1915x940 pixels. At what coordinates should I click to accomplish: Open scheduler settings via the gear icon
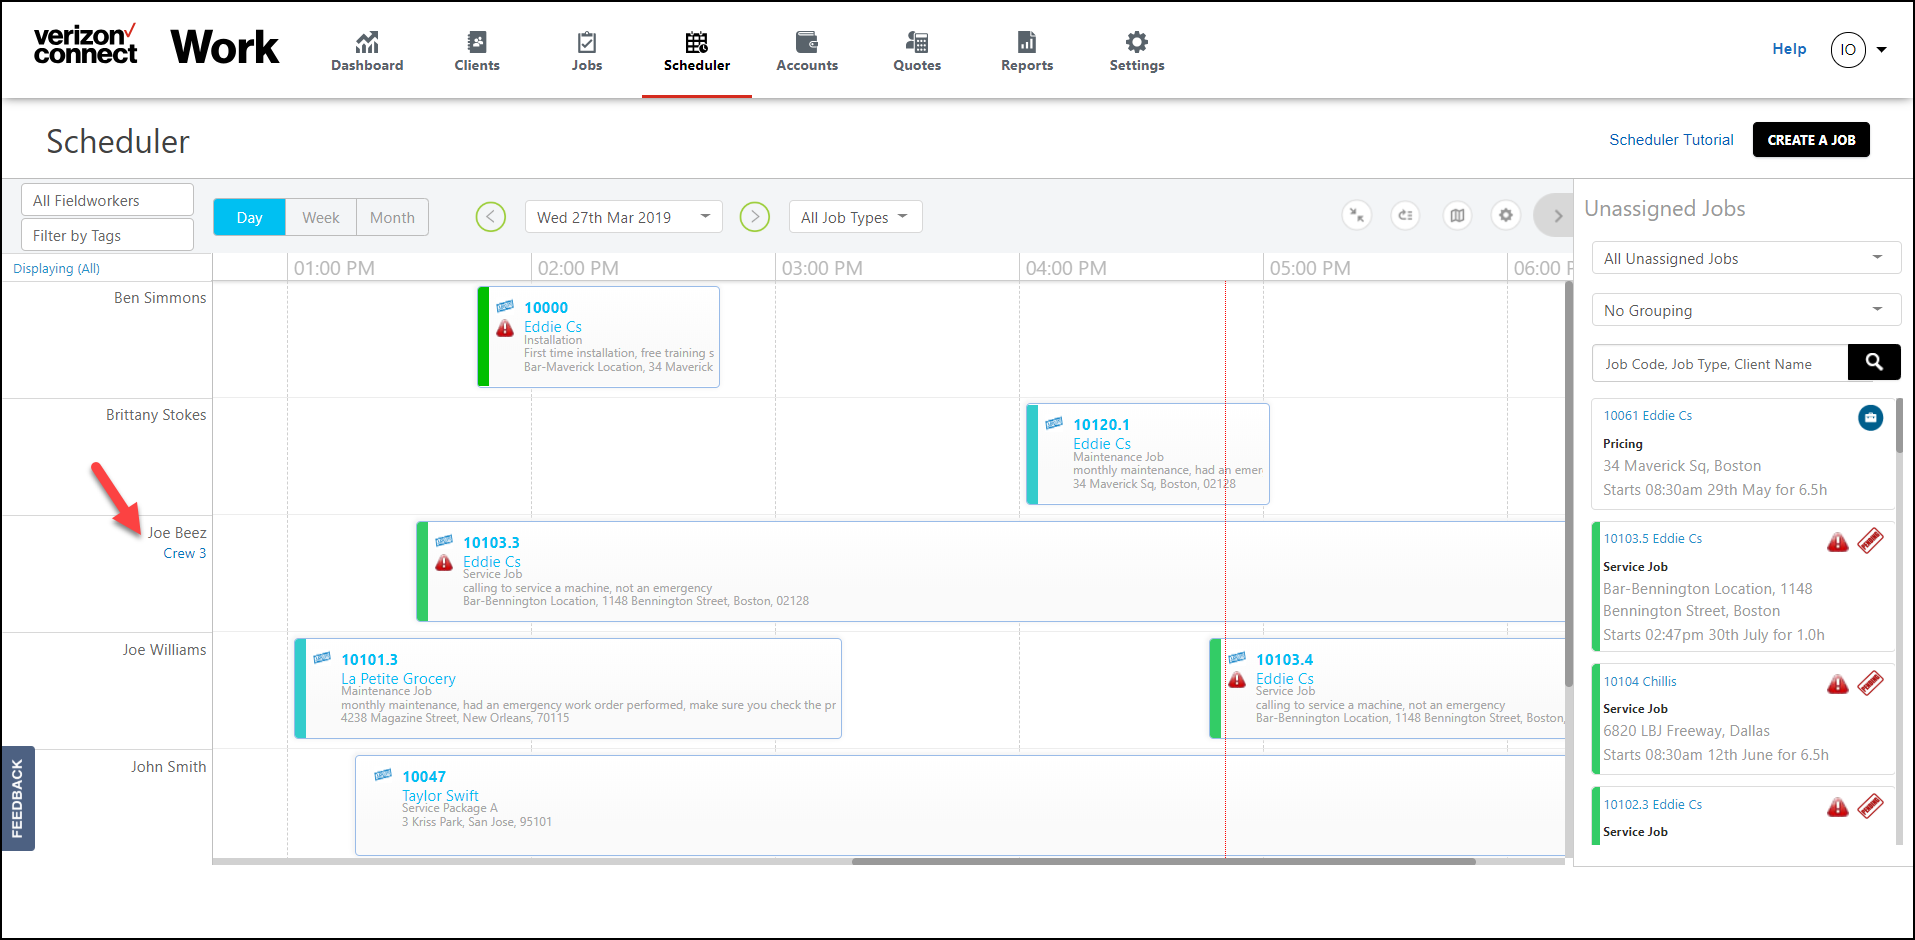tap(1505, 215)
